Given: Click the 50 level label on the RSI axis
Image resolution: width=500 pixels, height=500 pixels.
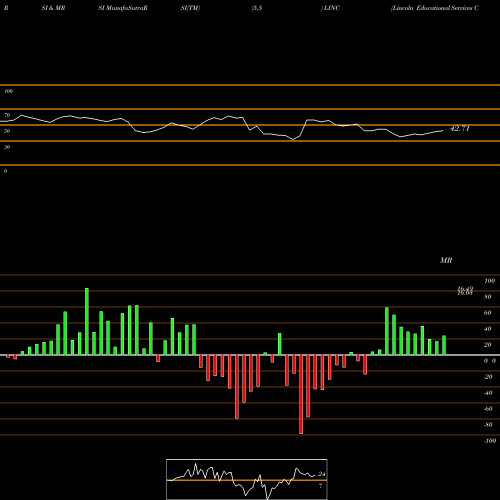Looking at the screenshot, I should 7,131.
